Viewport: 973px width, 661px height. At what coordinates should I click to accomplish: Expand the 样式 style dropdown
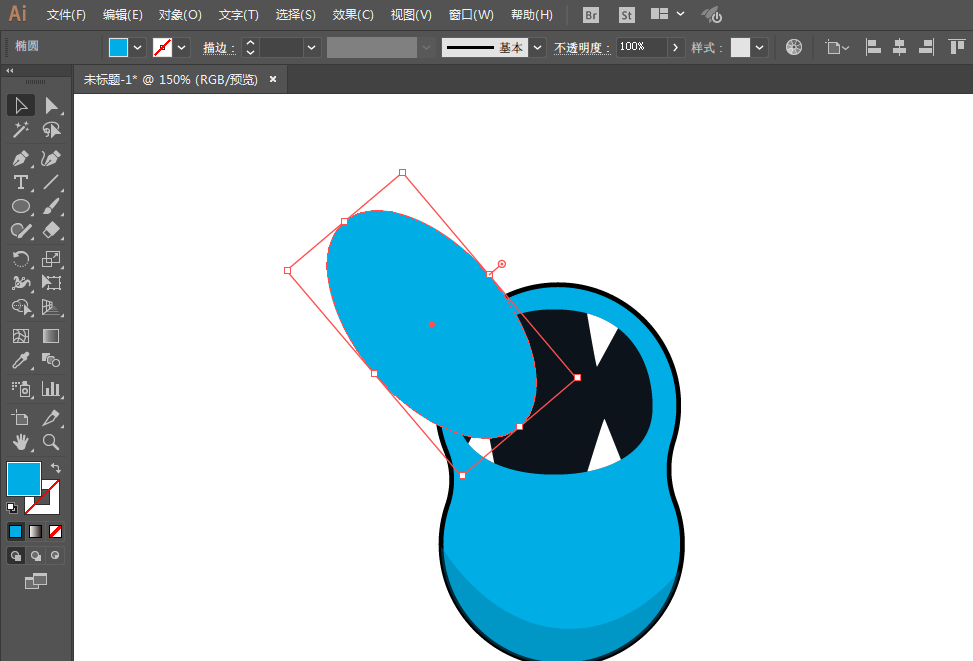(760, 47)
